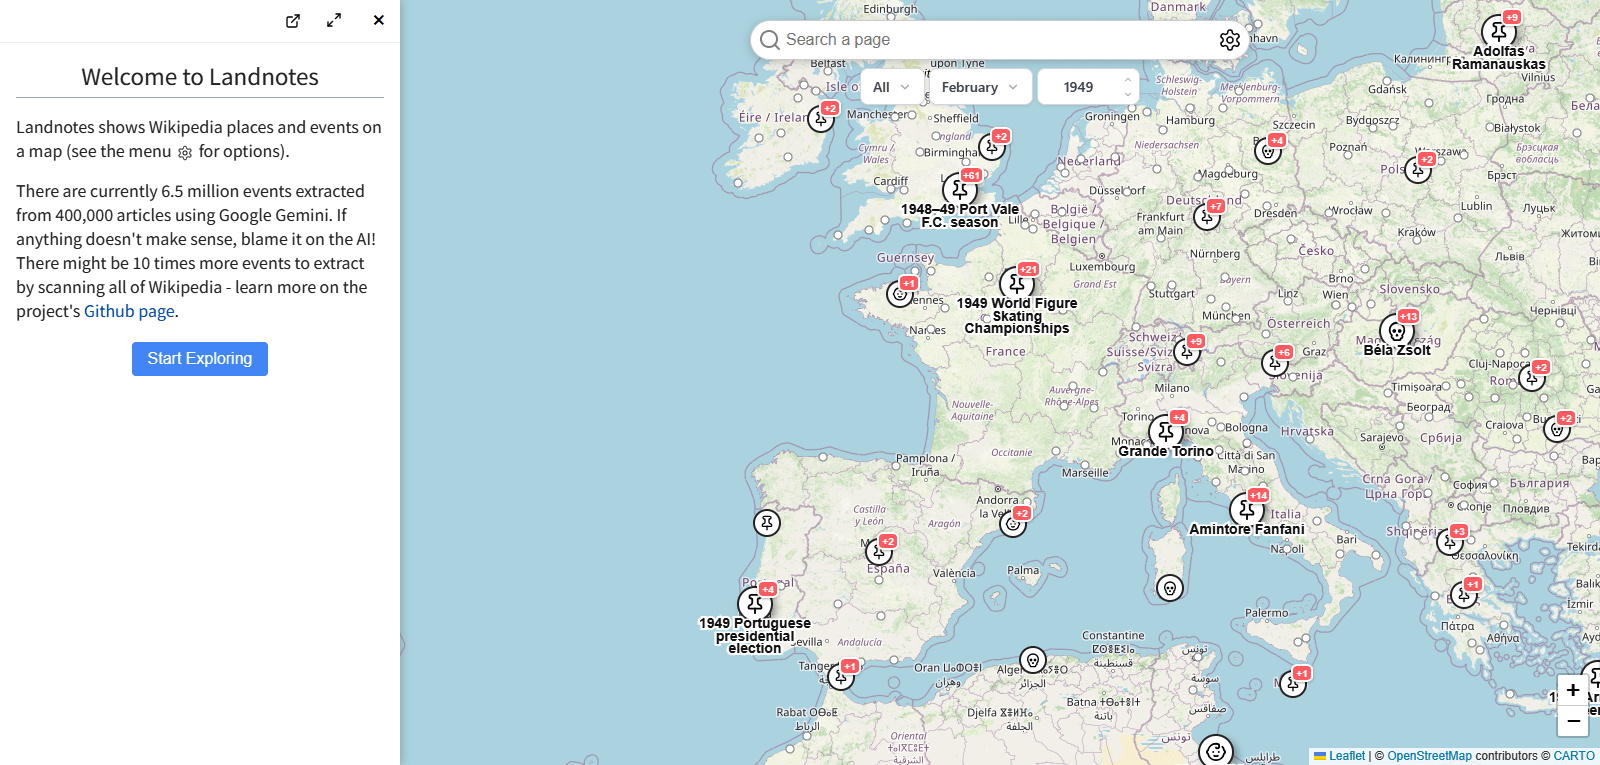Zoom out the map with minus button
The width and height of the screenshot is (1600, 765).
pyautogui.click(x=1573, y=721)
